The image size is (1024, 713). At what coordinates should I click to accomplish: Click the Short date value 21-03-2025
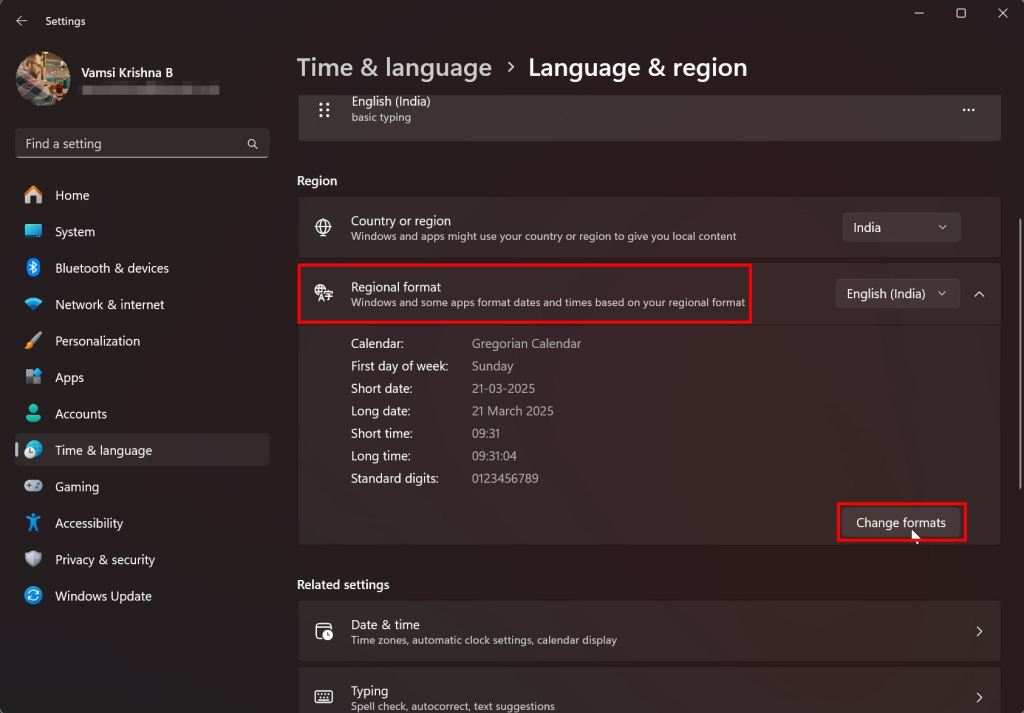[503, 388]
